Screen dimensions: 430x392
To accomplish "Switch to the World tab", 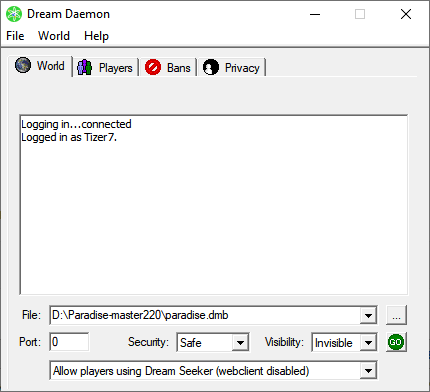I will (x=40, y=66).
